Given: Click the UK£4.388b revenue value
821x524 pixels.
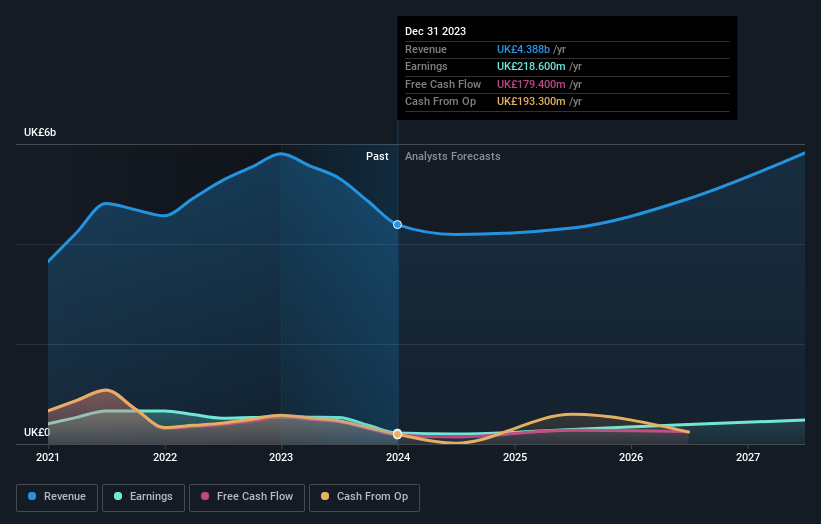Looking at the screenshot, I should point(523,49).
